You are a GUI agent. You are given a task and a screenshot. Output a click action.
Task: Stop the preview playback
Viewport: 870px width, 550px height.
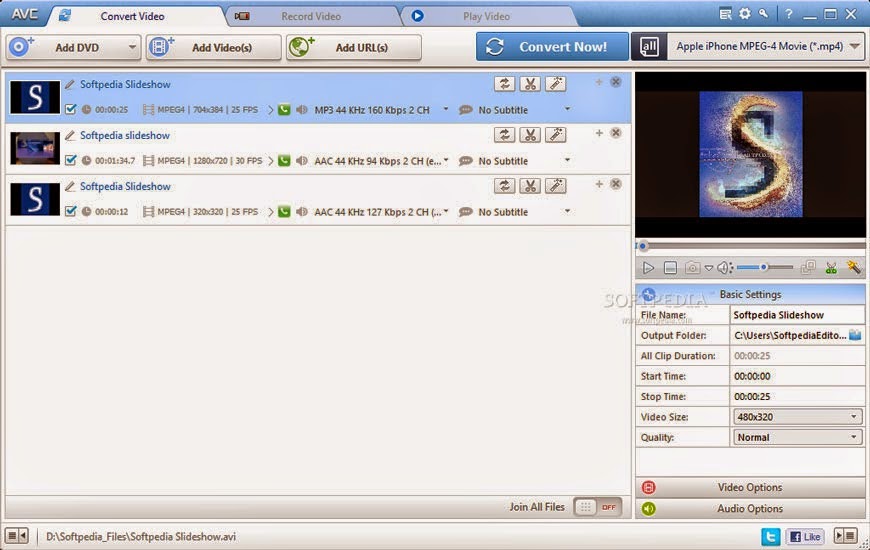(x=670, y=268)
